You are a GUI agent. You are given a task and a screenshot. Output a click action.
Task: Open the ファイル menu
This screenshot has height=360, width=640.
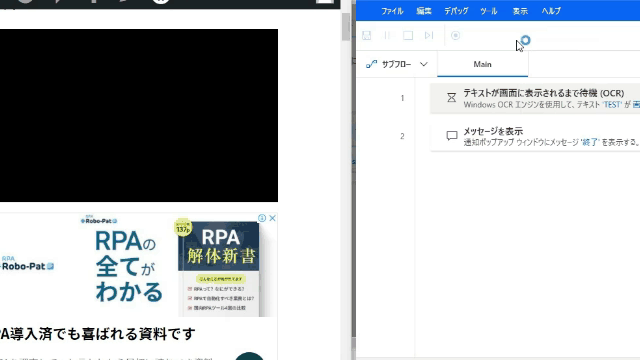pyautogui.click(x=392, y=11)
